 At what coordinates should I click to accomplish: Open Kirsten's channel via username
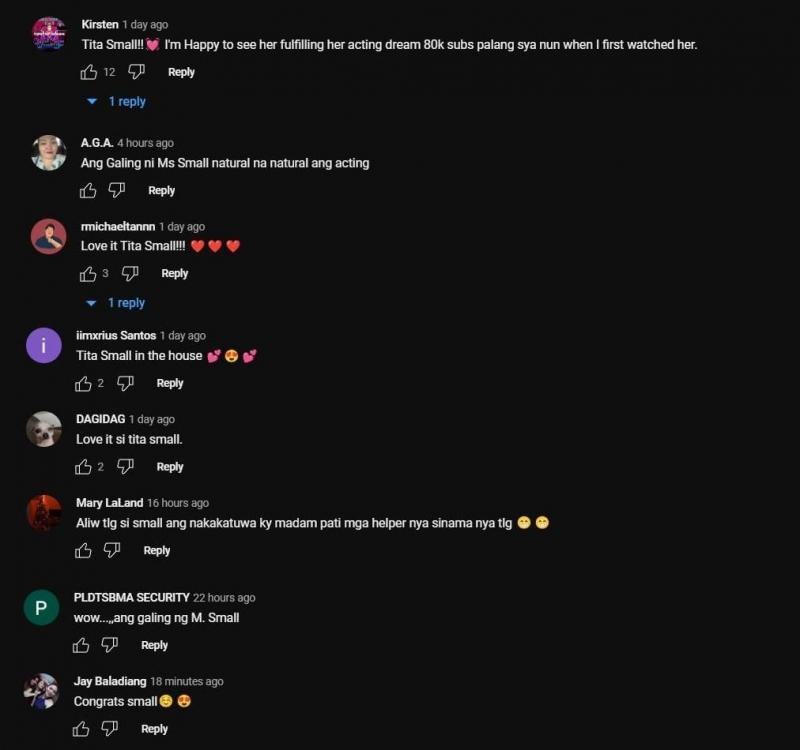pyautogui.click(x=100, y=24)
